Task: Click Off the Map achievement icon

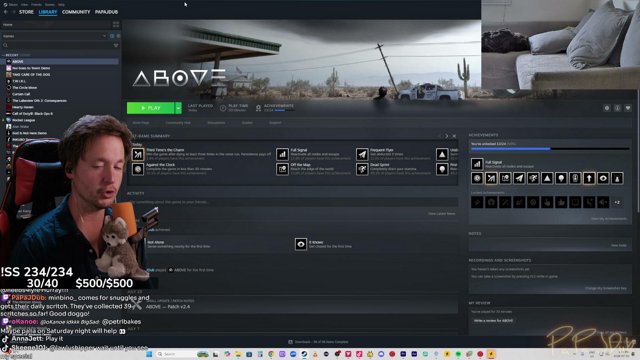Action: [x=282, y=169]
